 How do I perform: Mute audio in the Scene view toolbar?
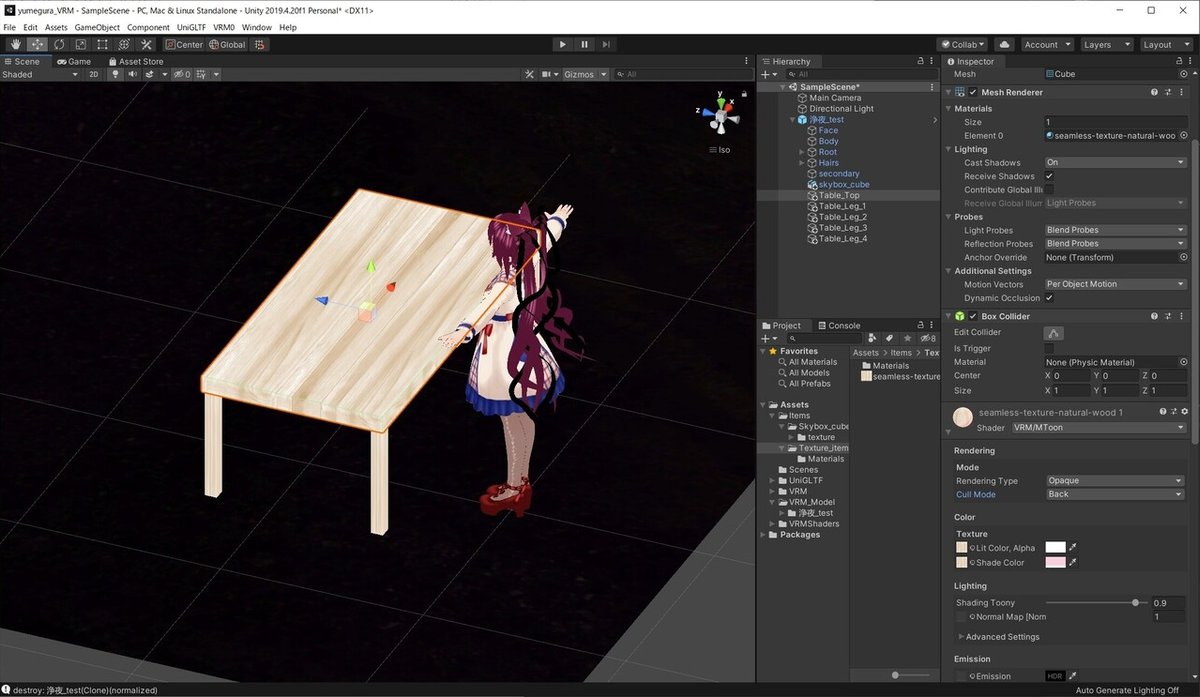pyautogui.click(x=133, y=73)
